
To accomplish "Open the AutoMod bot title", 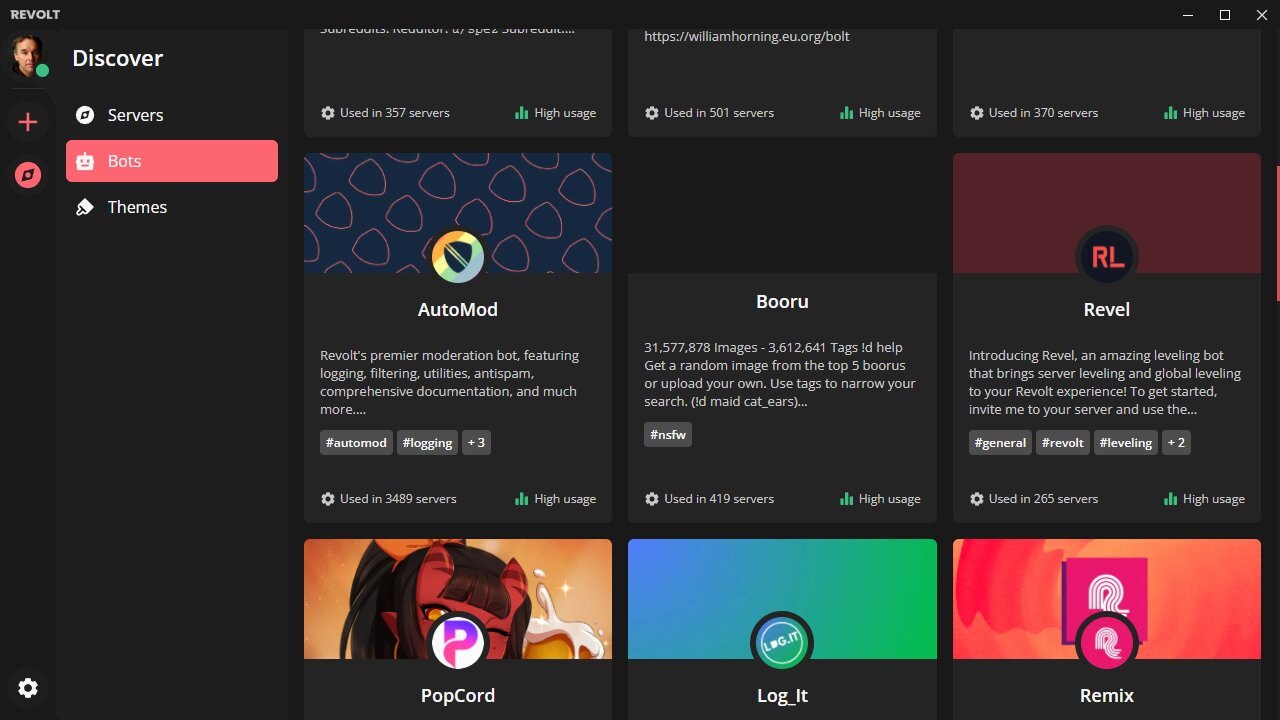I will (x=458, y=310).
